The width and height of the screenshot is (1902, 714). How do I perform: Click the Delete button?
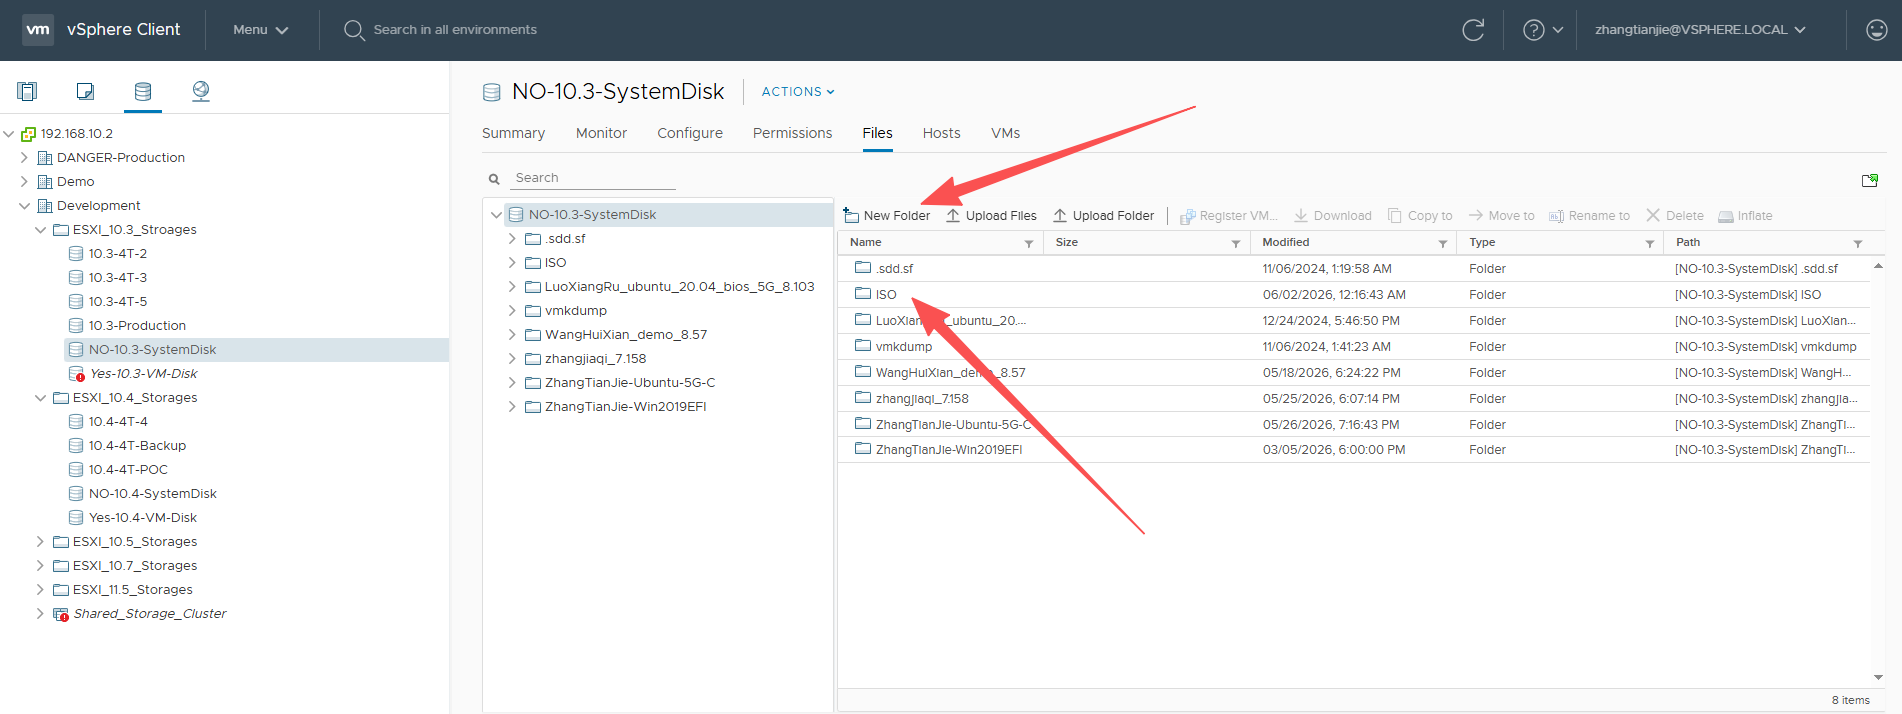click(1675, 216)
